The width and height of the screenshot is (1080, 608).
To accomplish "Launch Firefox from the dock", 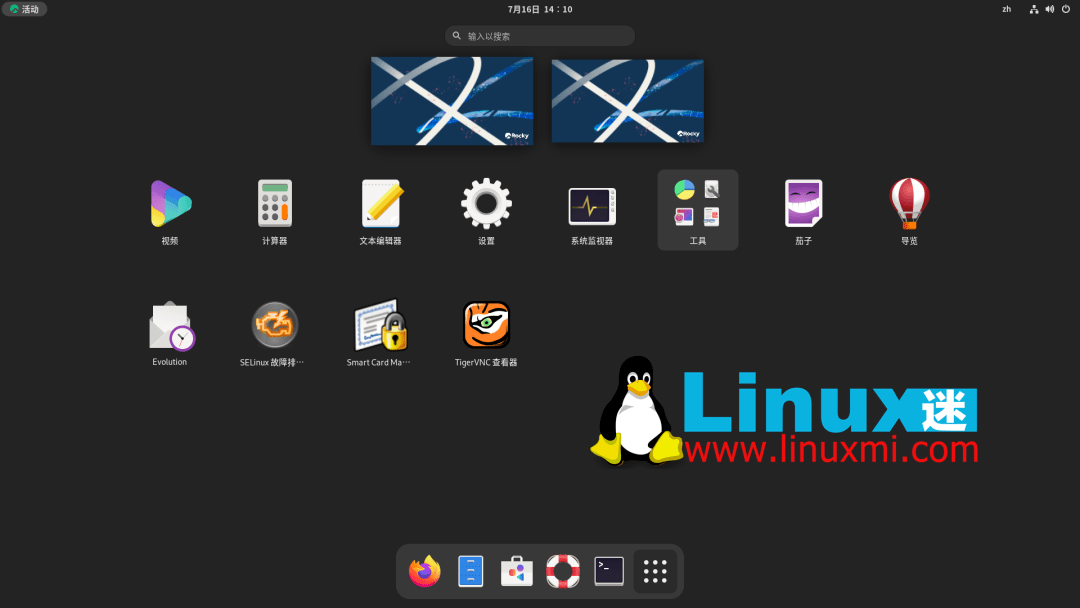I will (x=424, y=571).
